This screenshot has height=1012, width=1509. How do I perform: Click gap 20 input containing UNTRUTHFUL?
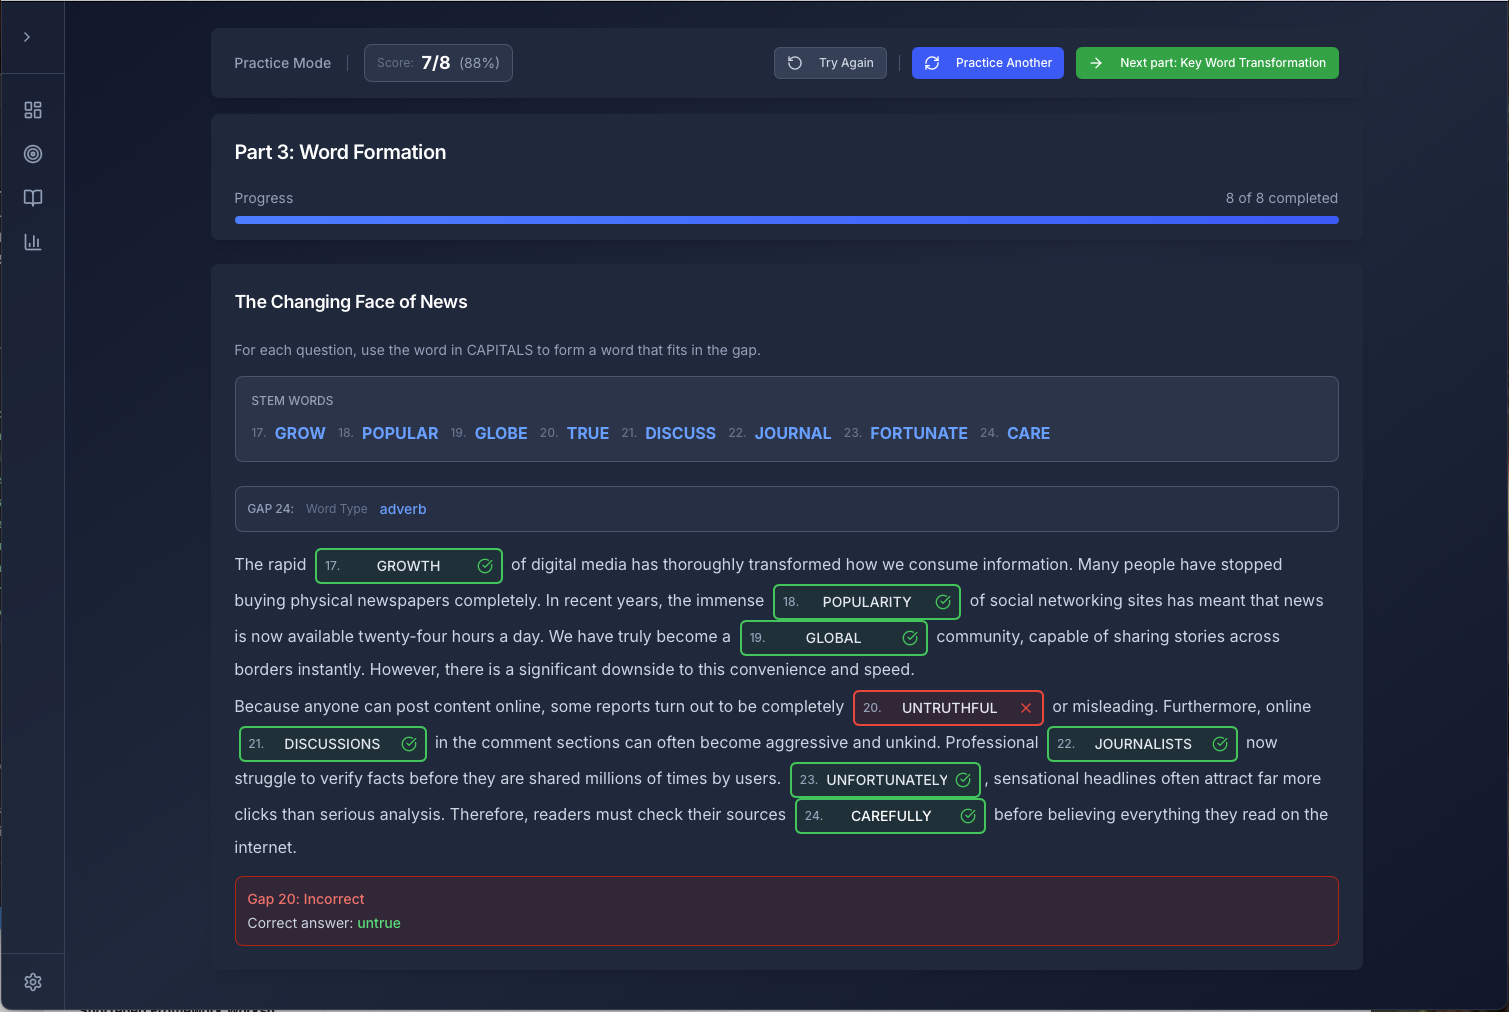948,708
